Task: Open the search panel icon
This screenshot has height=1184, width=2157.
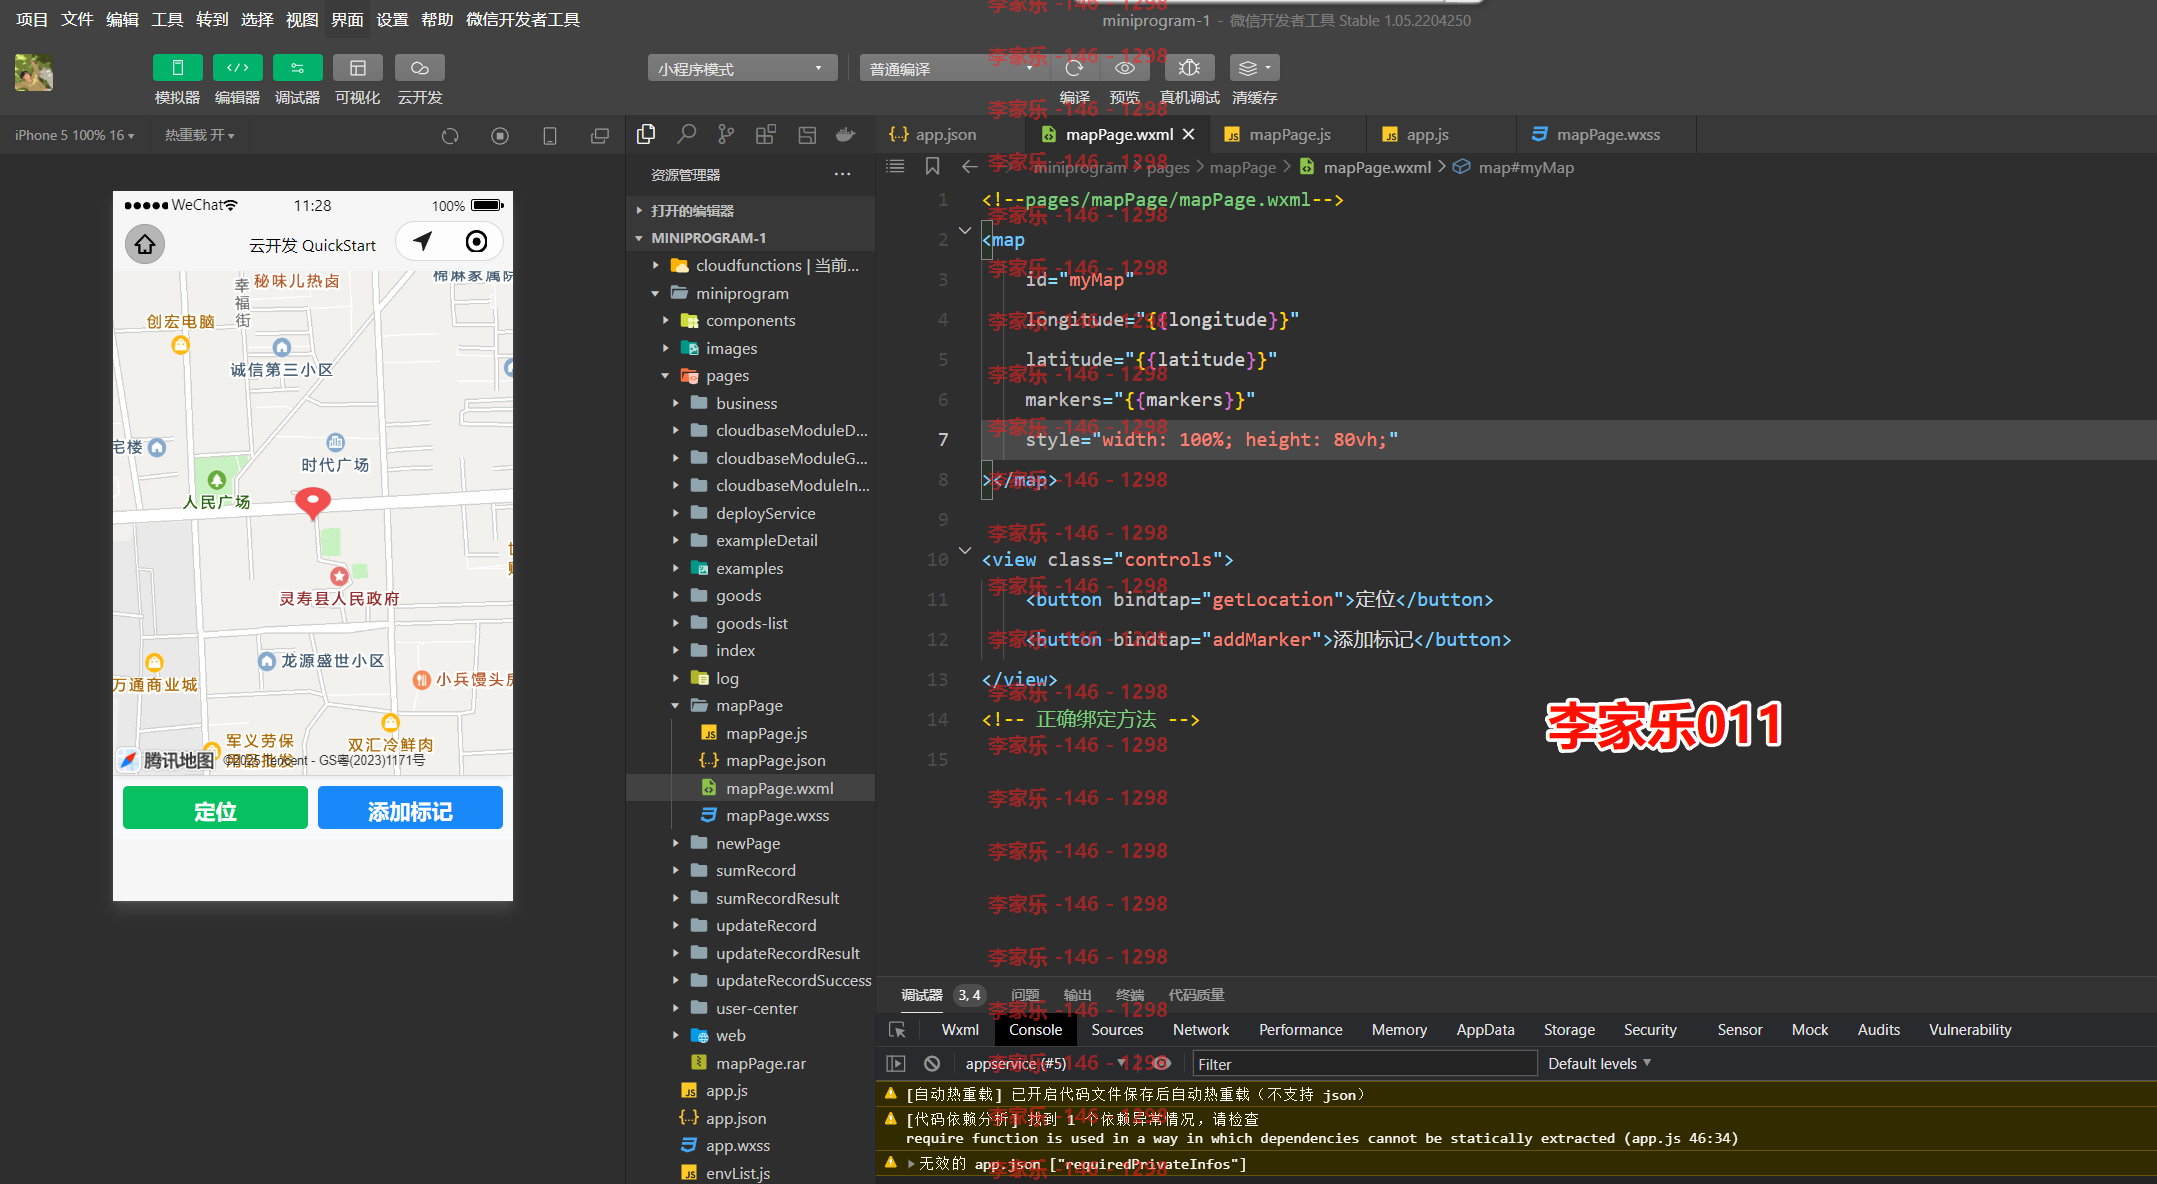Action: 686,134
